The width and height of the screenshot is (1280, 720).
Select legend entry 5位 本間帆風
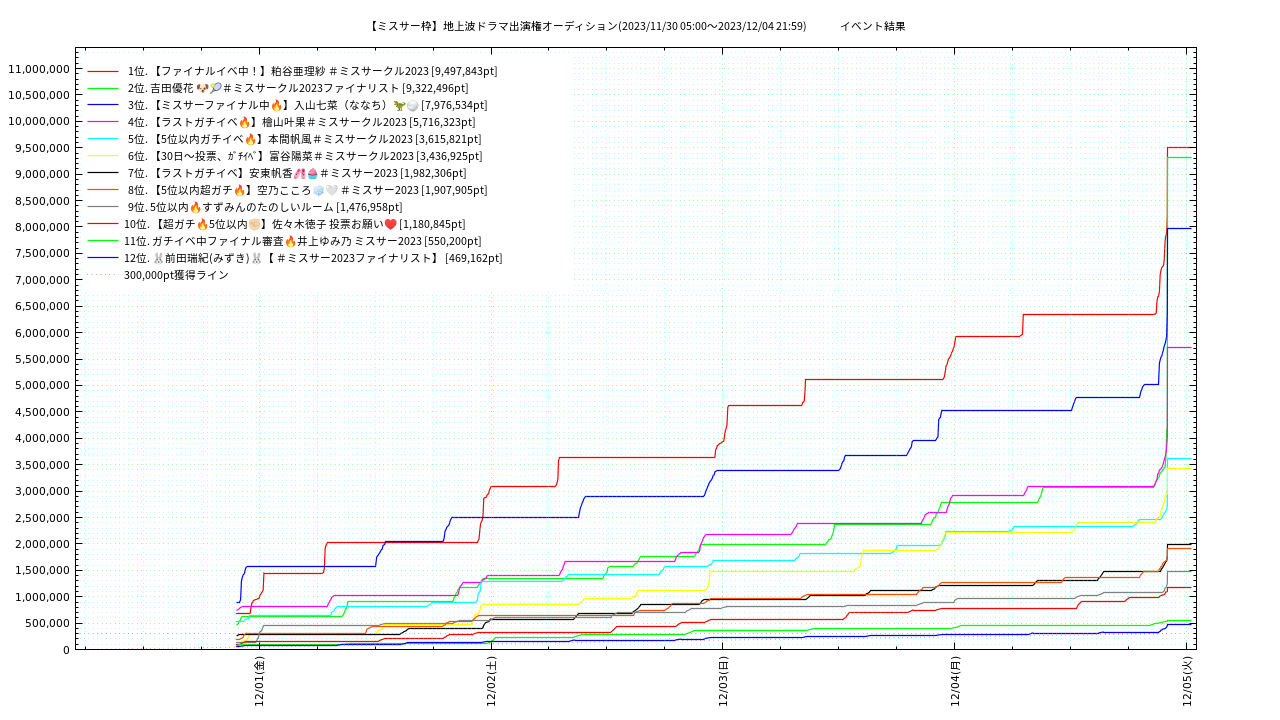[x=304, y=139]
